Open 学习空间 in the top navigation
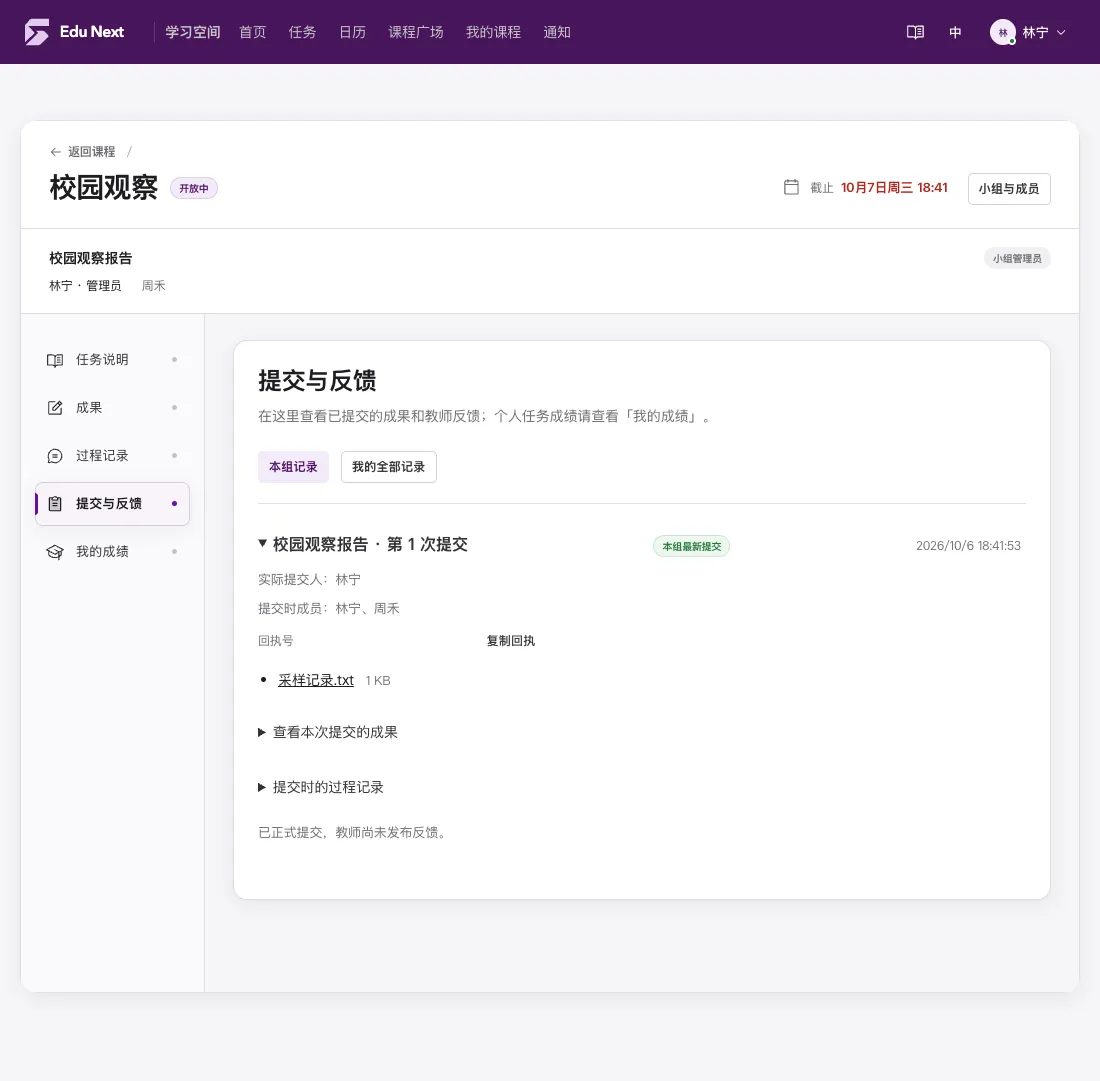1100x1081 pixels. tap(193, 32)
